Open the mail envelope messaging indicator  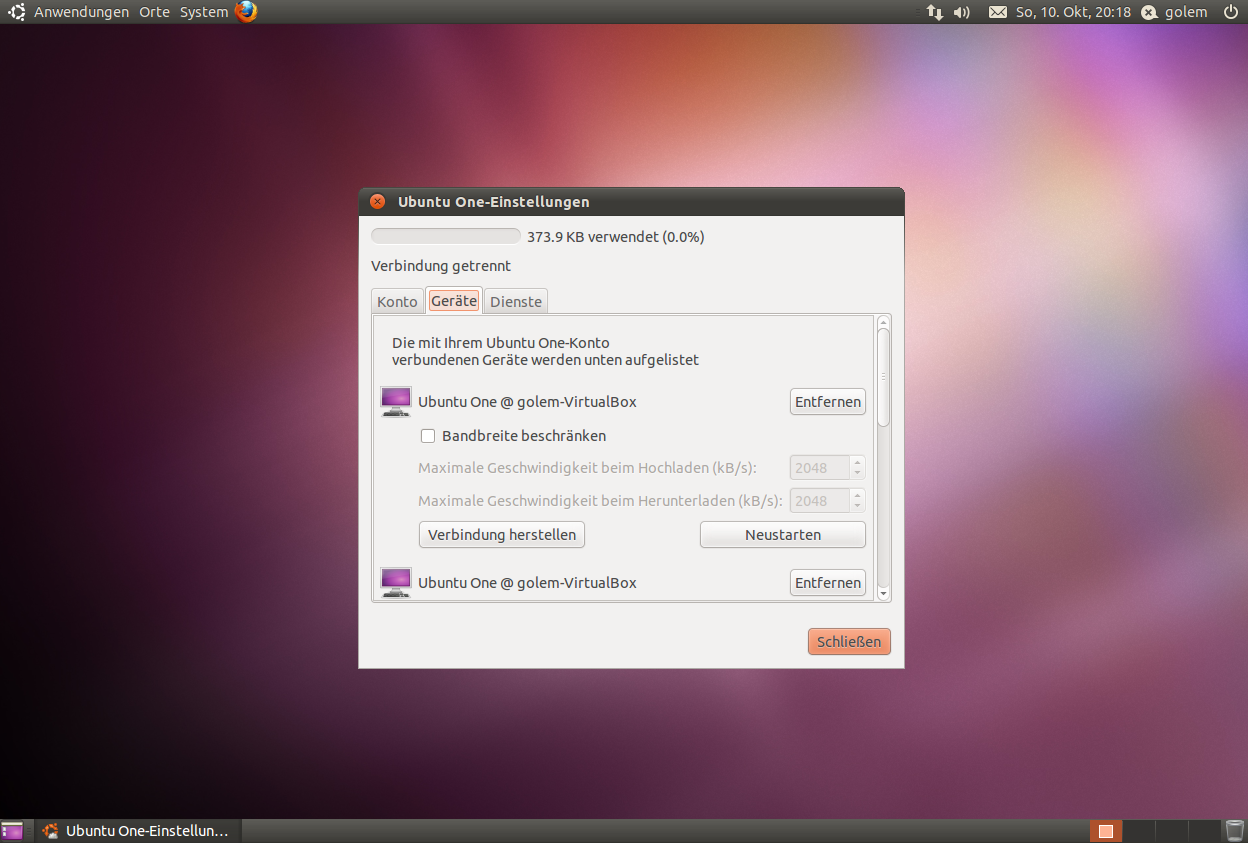[x=998, y=12]
